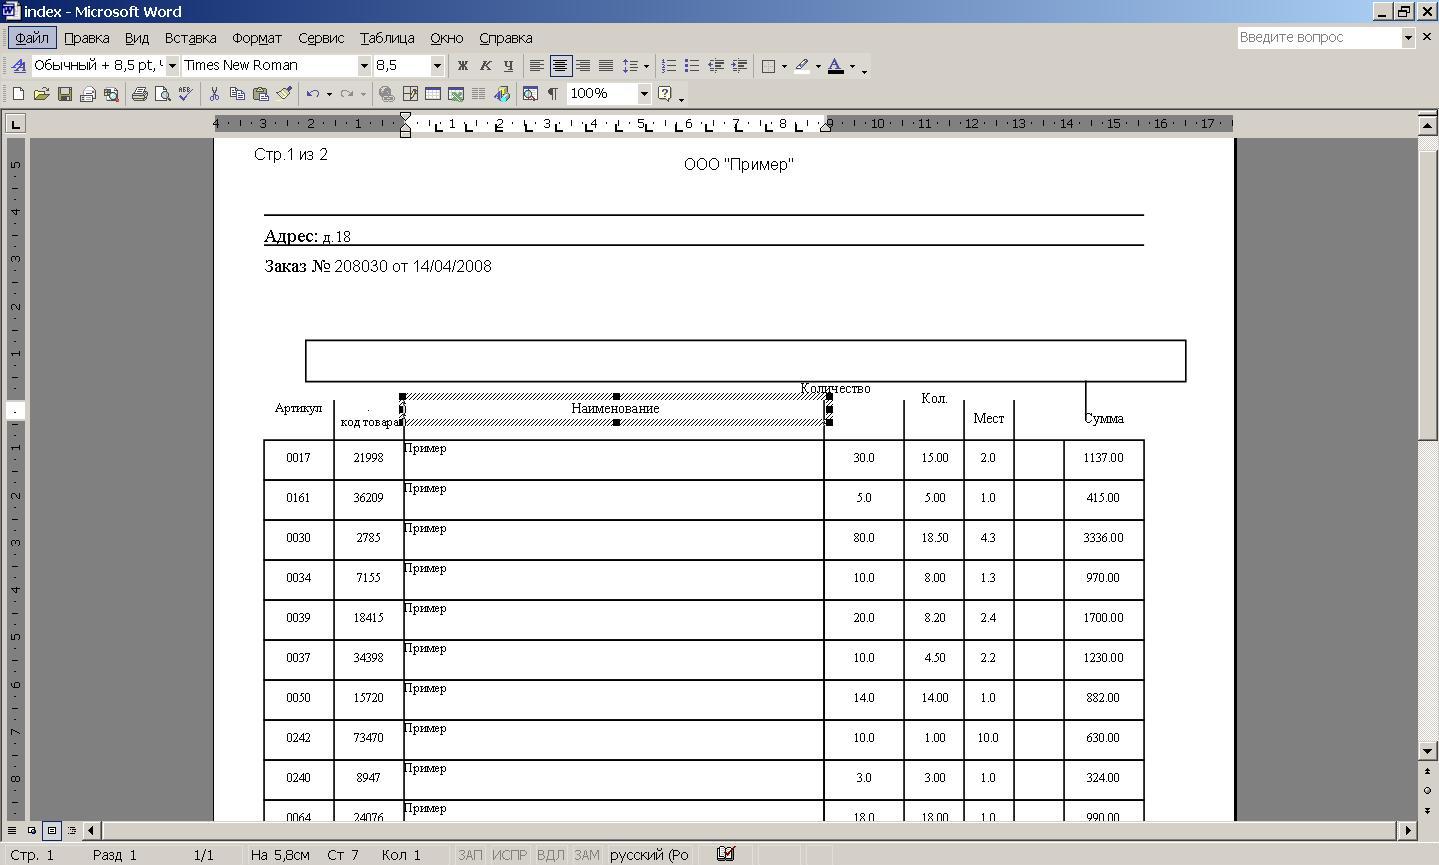Screen dimensions: 1439x865
Task: Expand the Times New Roman font dropdown
Action: point(364,66)
